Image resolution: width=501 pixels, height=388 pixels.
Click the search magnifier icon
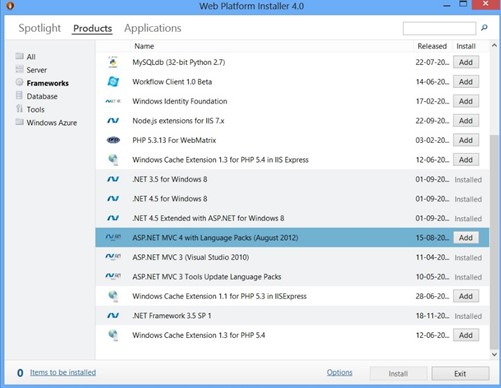(x=484, y=28)
